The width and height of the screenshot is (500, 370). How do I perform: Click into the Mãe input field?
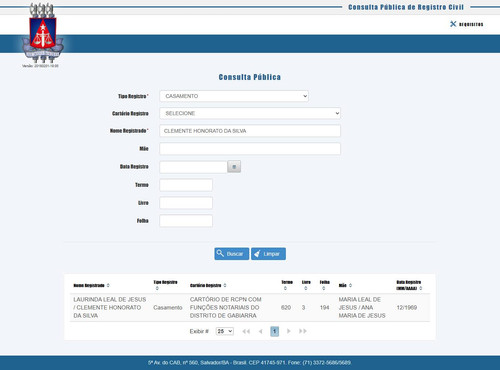(x=250, y=149)
